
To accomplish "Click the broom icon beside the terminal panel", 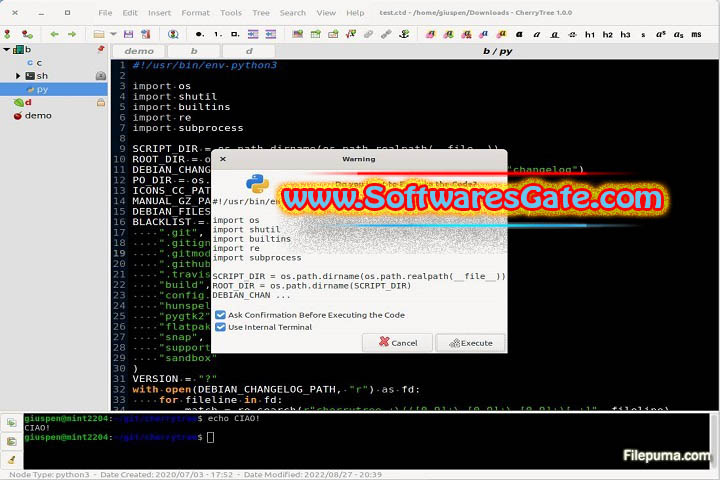I will 11,459.
